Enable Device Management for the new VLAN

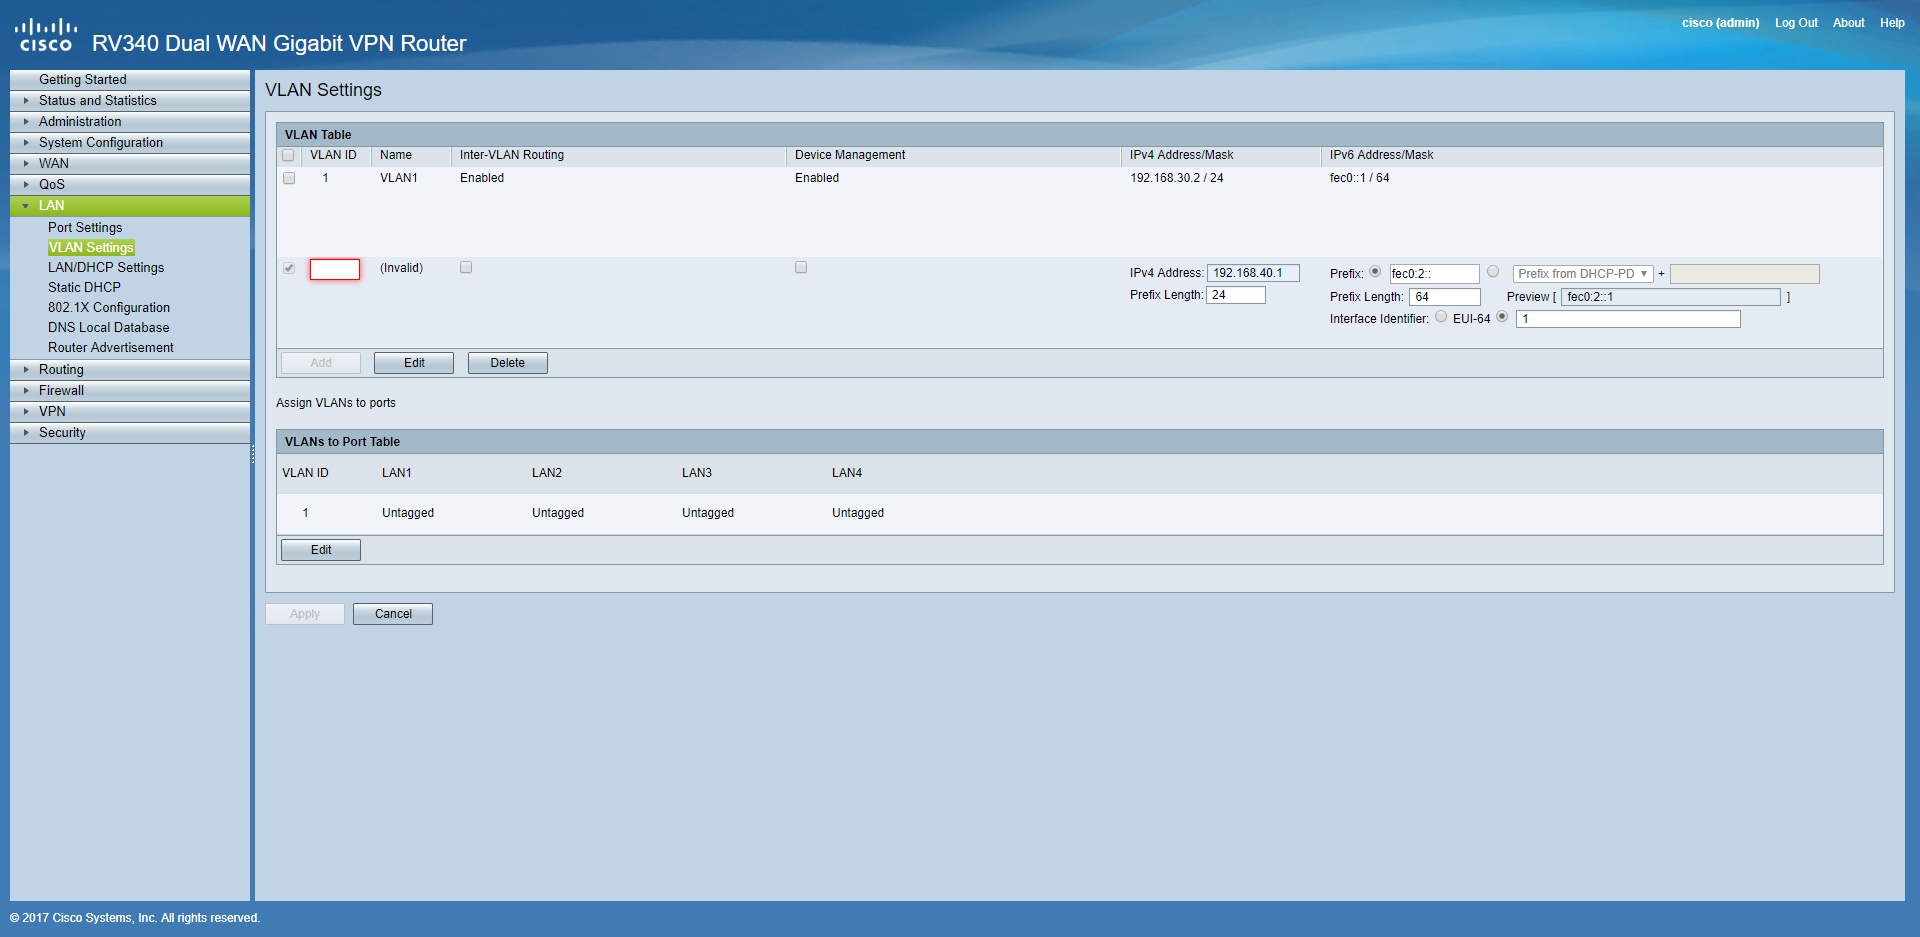[800, 267]
